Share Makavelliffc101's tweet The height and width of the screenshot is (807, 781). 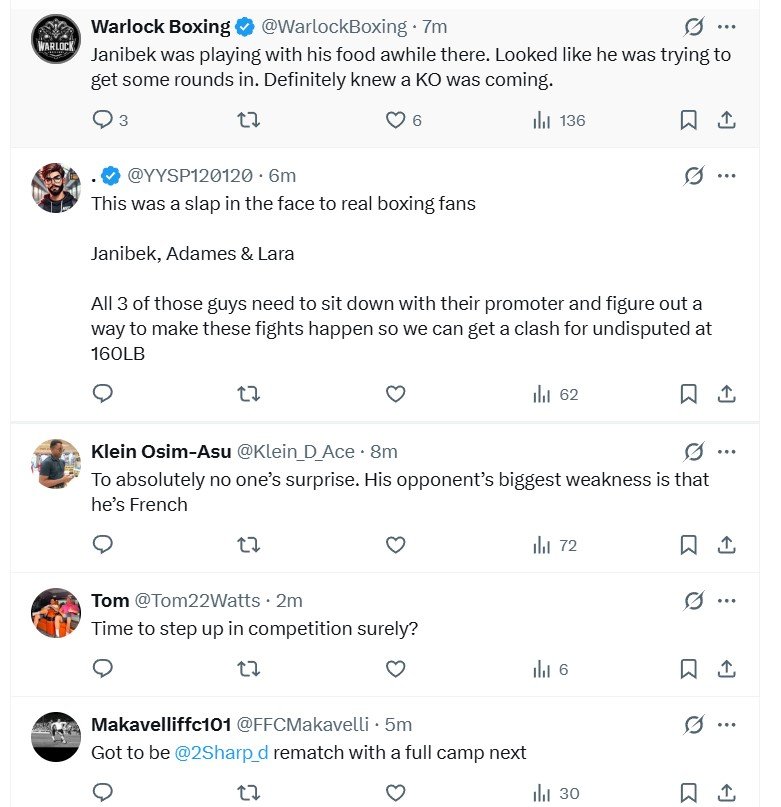(728, 793)
